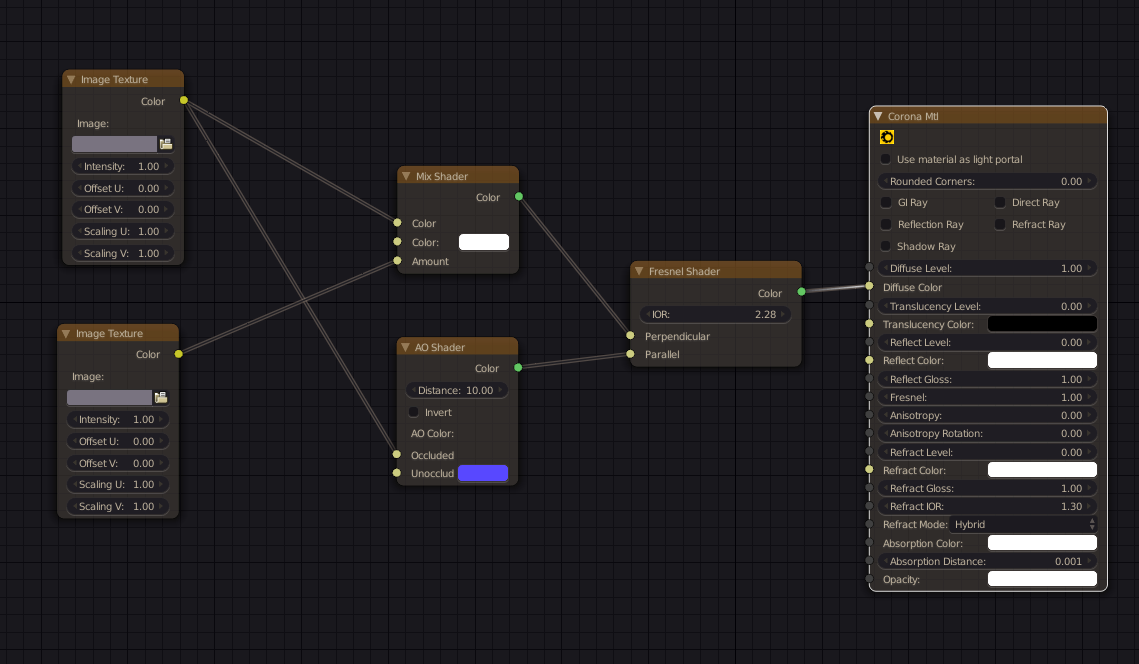This screenshot has width=1139, height=664.
Task: Open the Absorption Color swatch
Action: point(1042,543)
